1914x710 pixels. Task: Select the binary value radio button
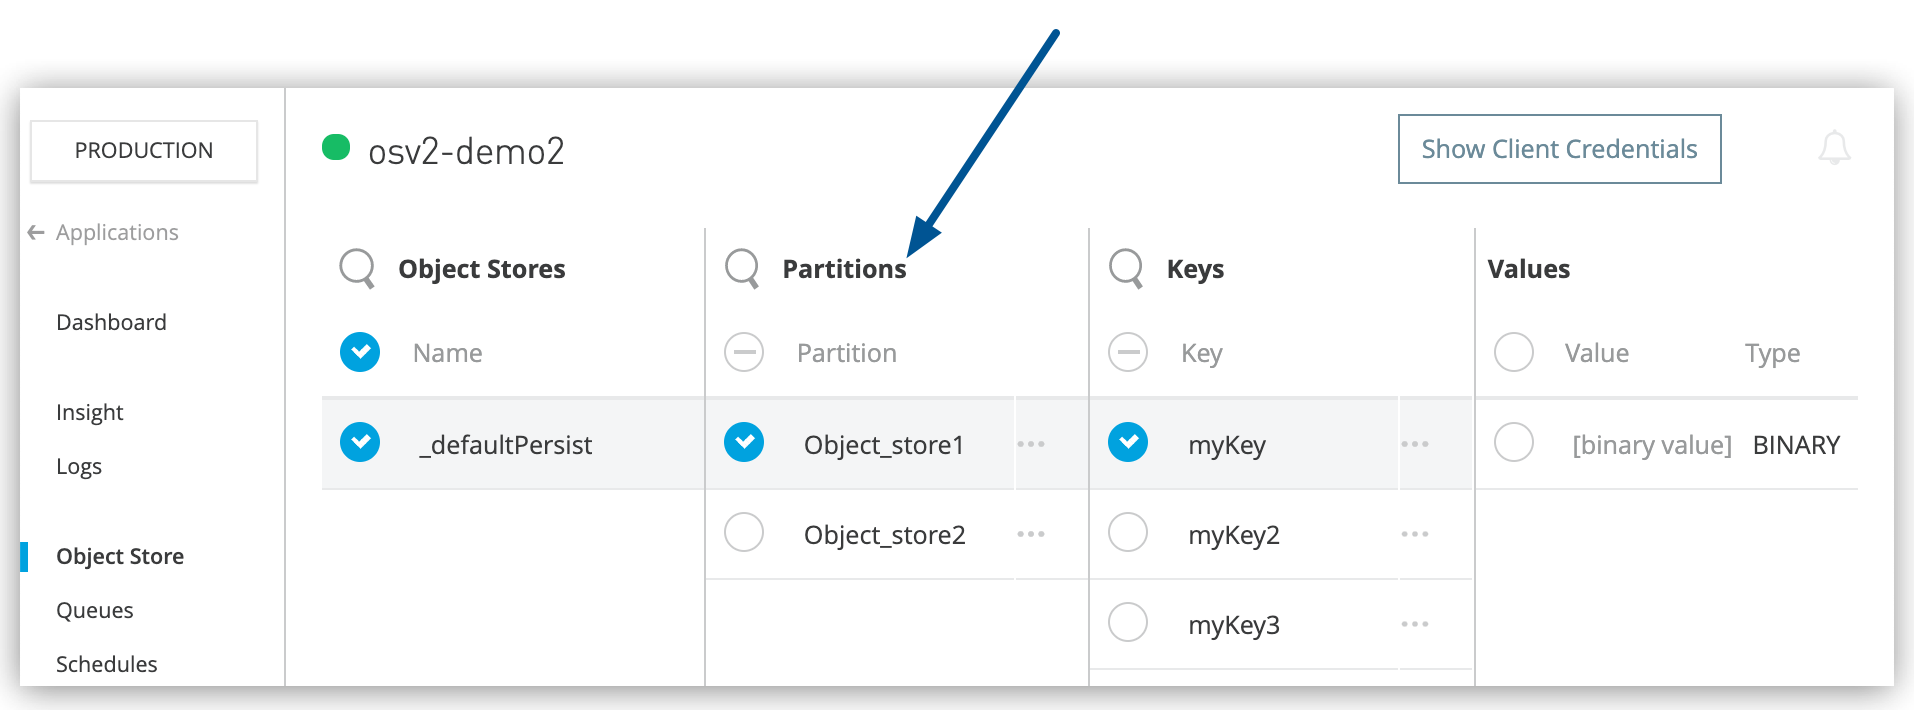pos(1513,443)
